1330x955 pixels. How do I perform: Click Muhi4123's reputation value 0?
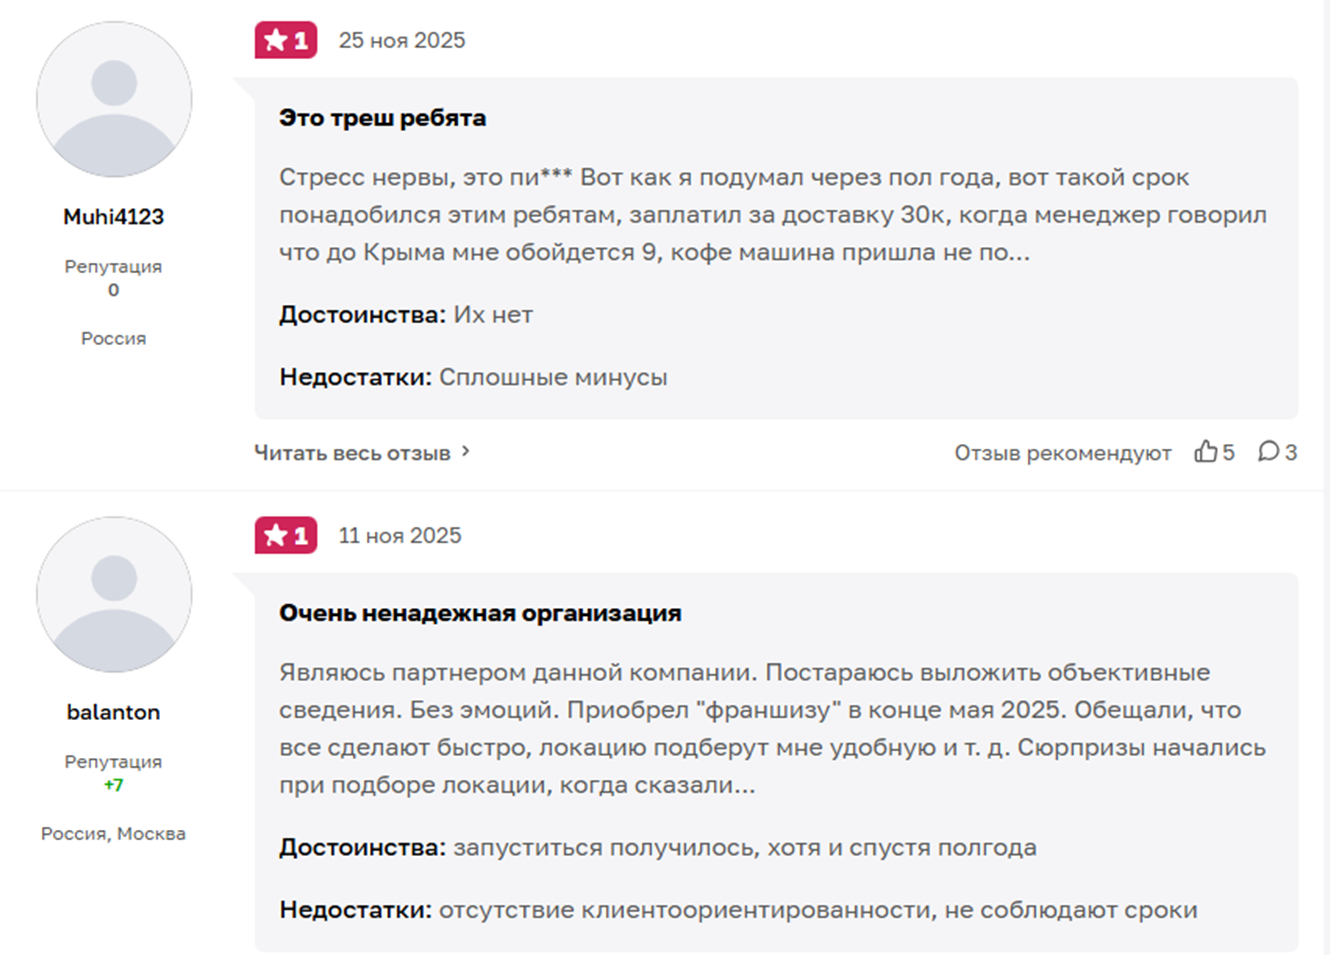point(113,290)
